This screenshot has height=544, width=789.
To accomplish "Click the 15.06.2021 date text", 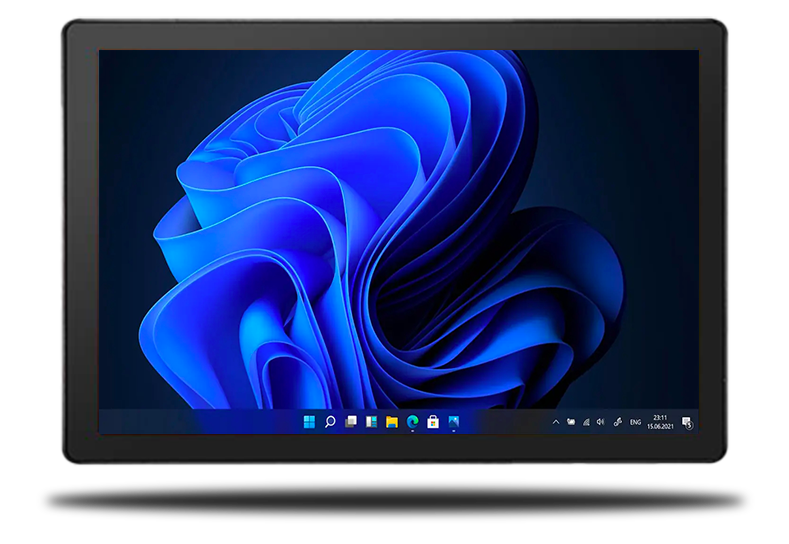I will 660,427.
